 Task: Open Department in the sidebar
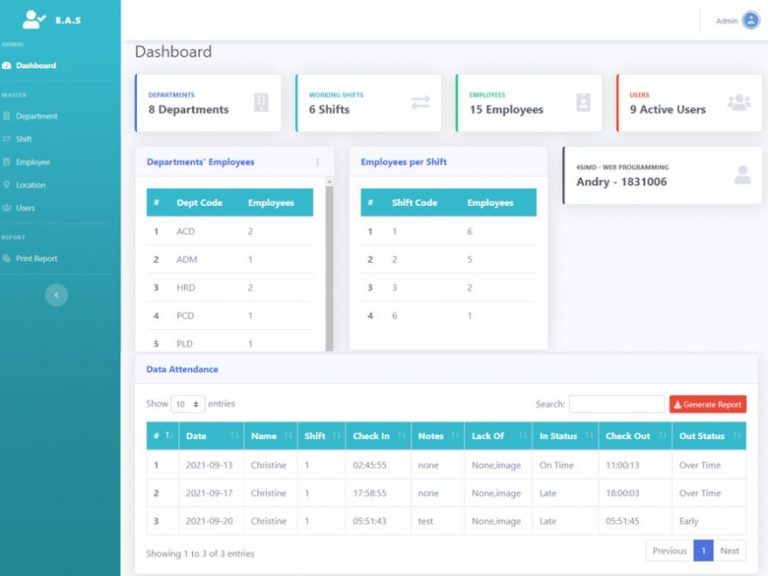pos(36,116)
